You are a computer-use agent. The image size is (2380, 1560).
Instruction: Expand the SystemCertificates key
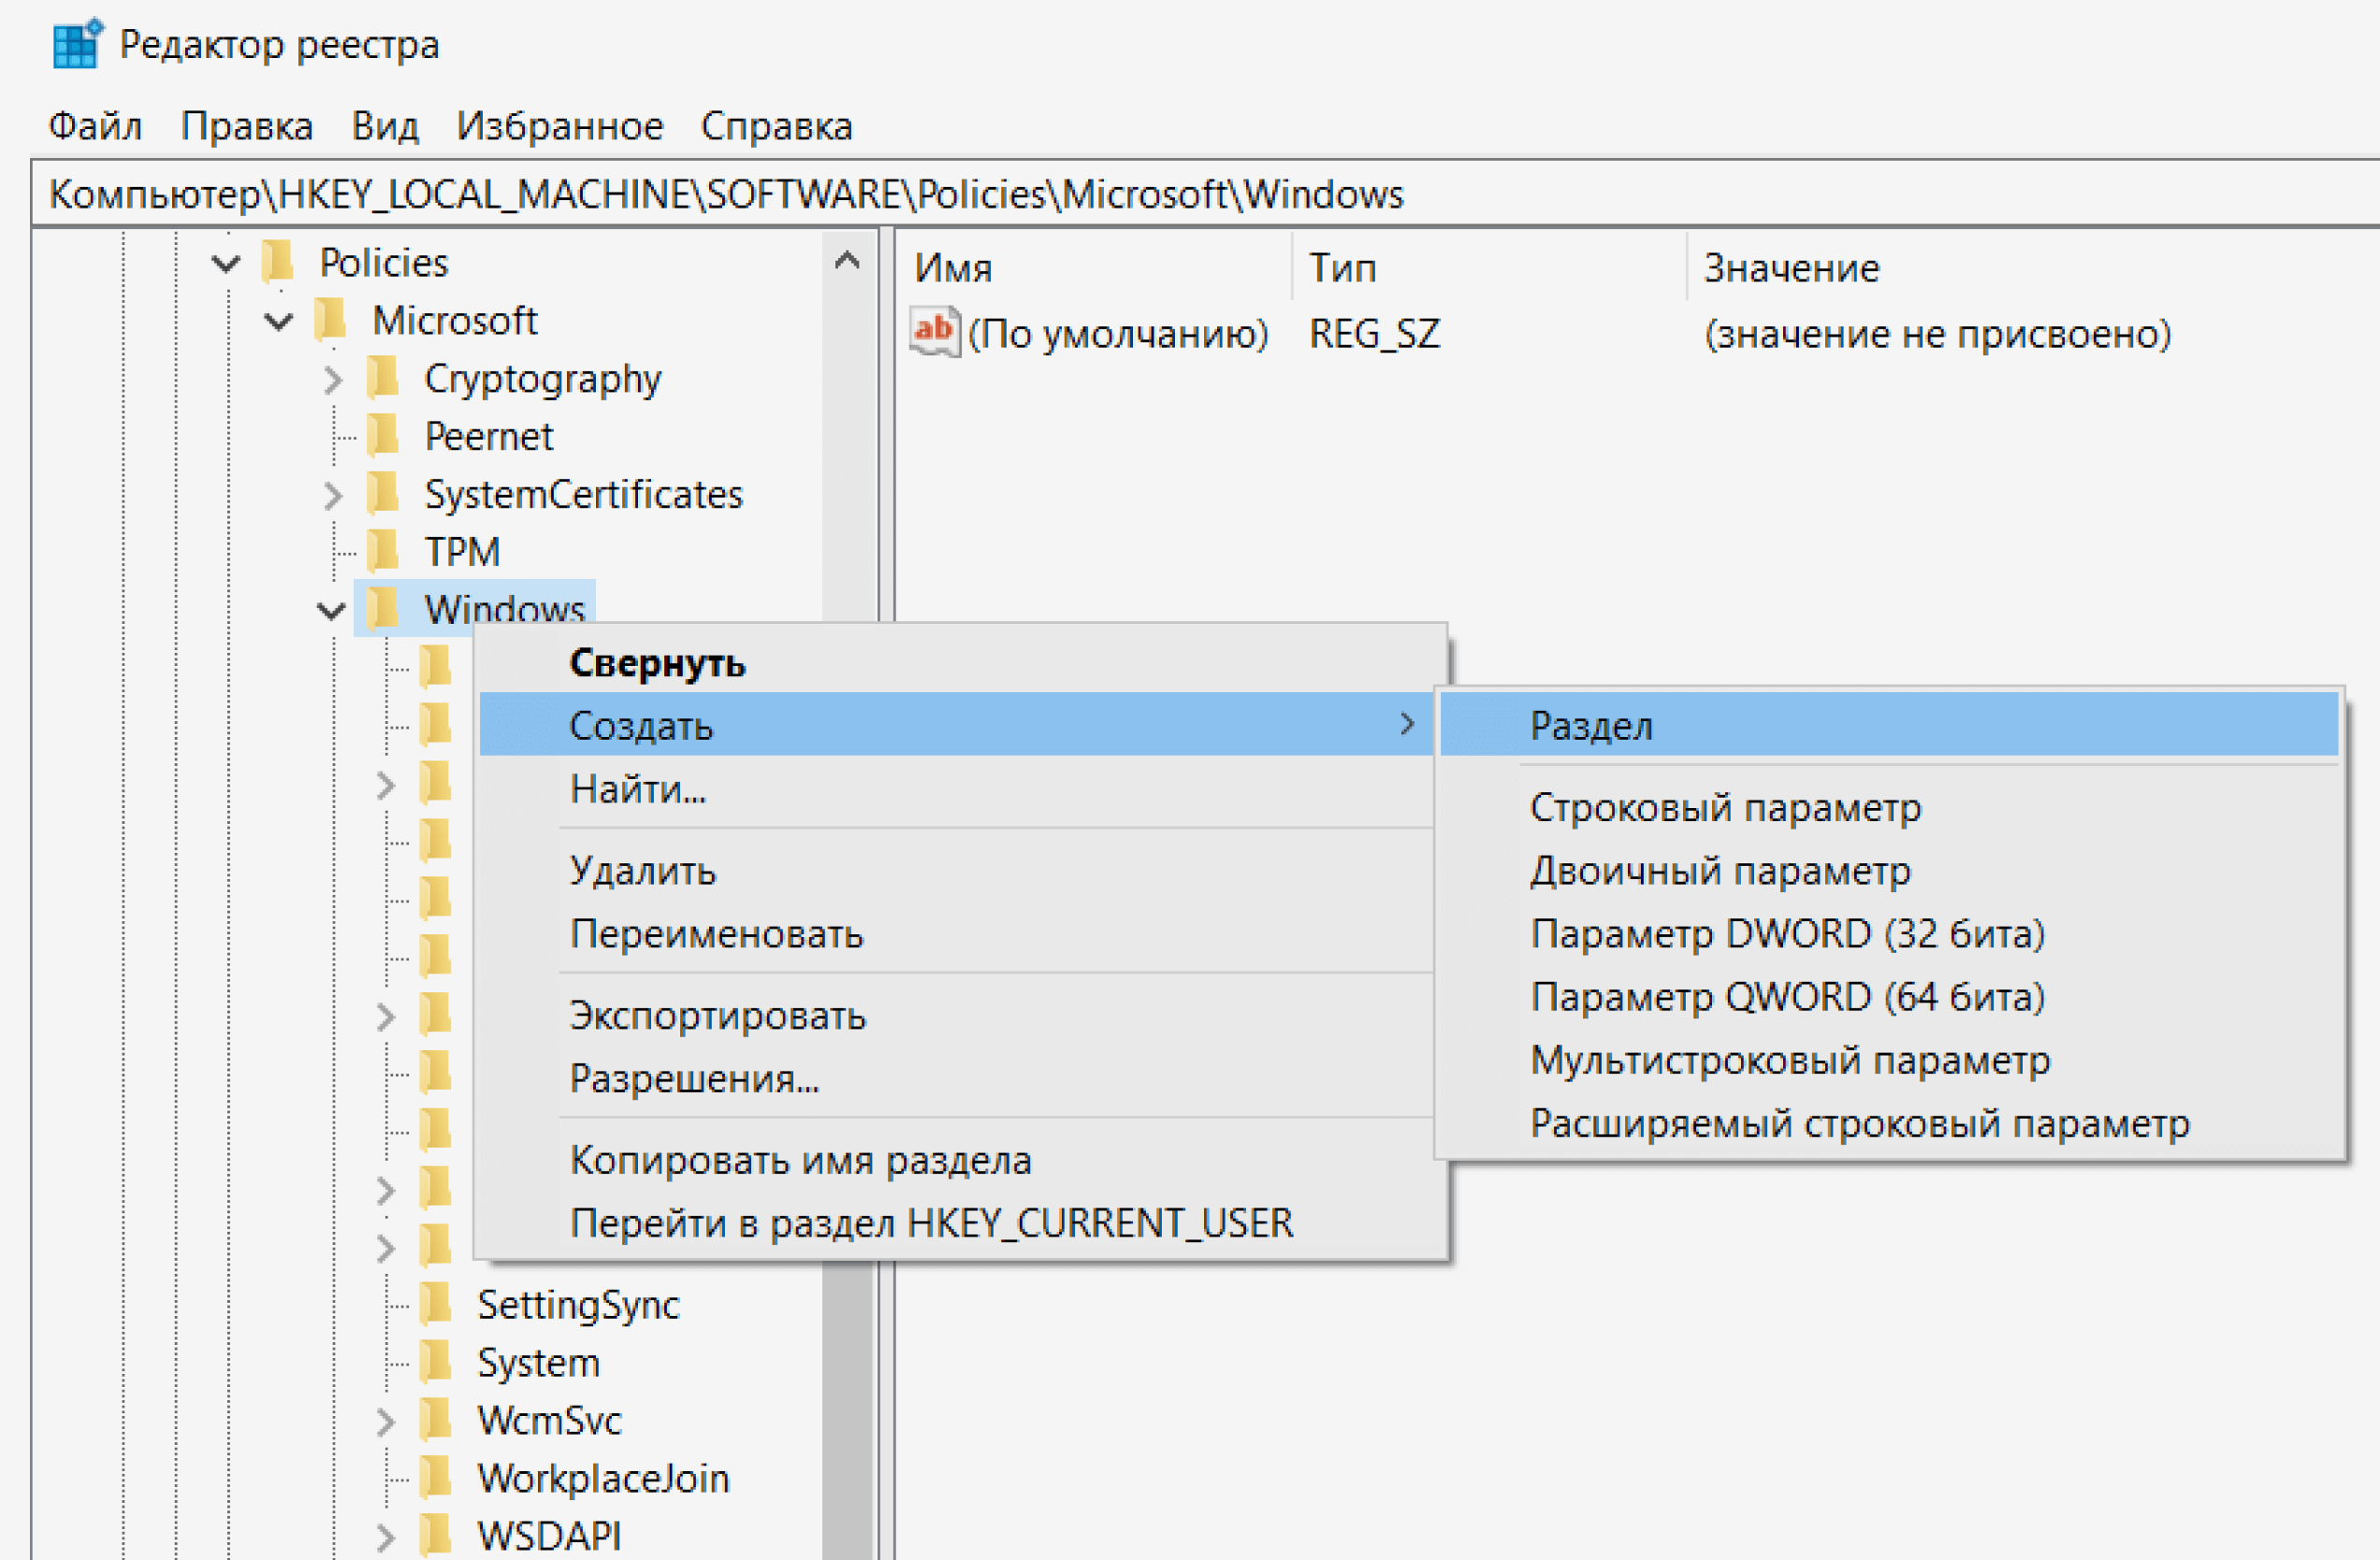334,495
